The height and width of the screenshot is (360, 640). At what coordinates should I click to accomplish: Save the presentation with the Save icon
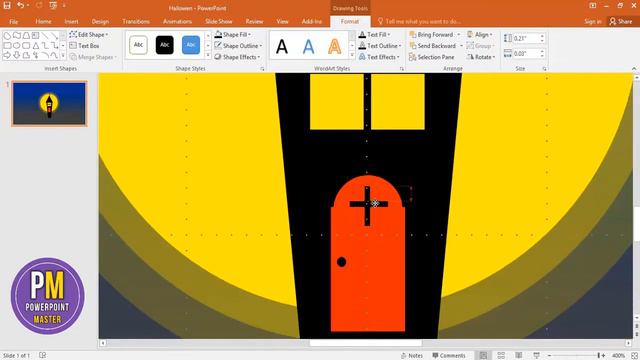pos(7,5)
